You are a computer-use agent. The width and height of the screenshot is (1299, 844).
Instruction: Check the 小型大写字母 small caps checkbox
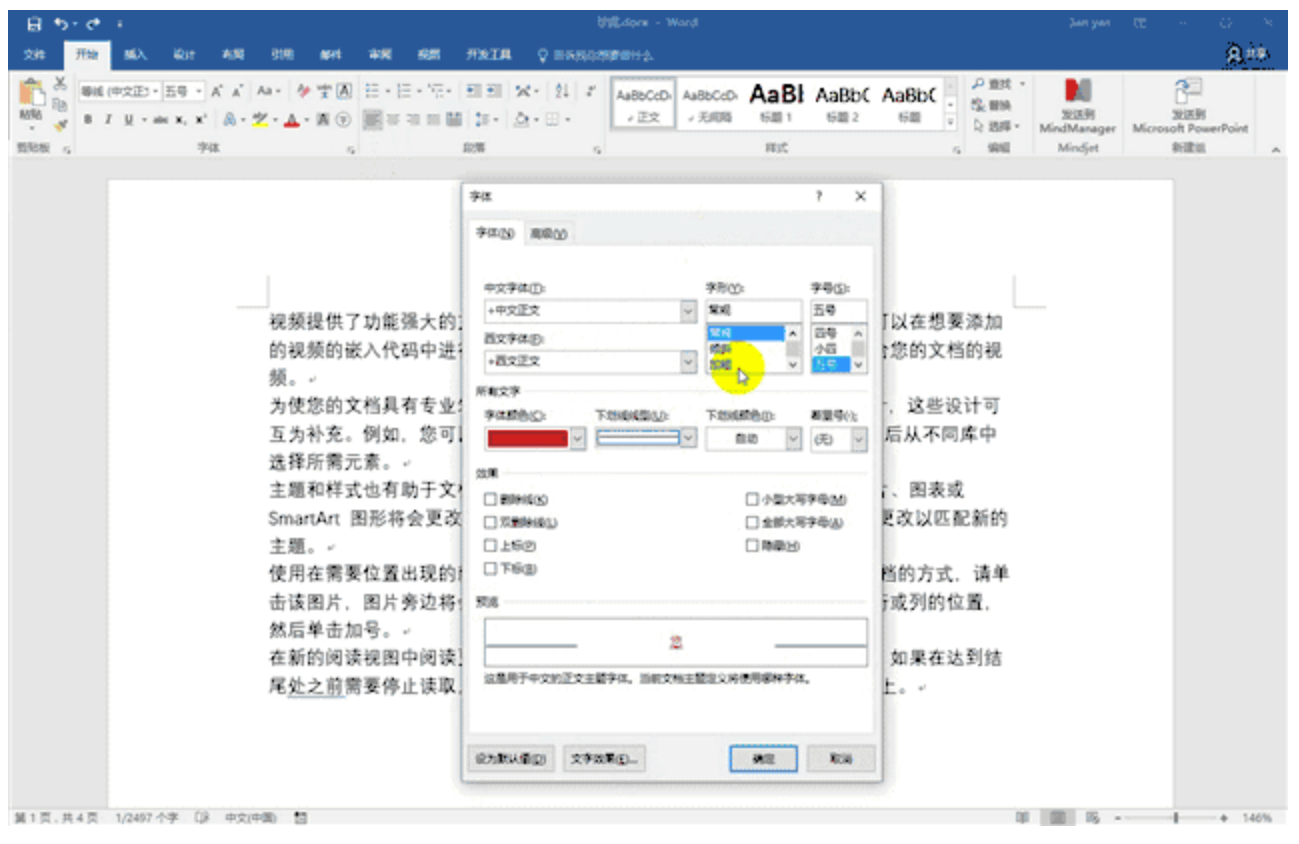[x=752, y=499]
